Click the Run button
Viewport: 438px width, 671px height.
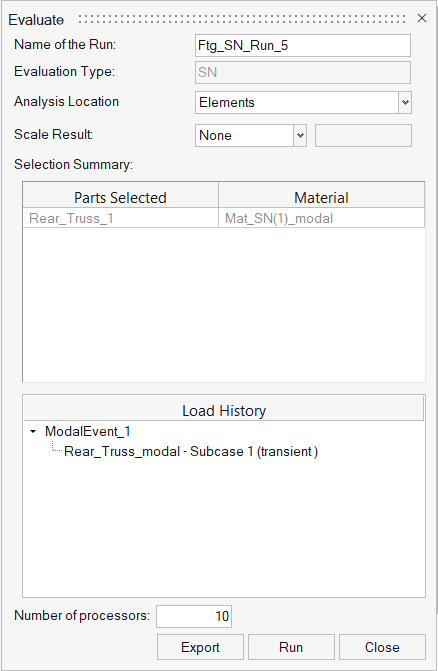291,647
